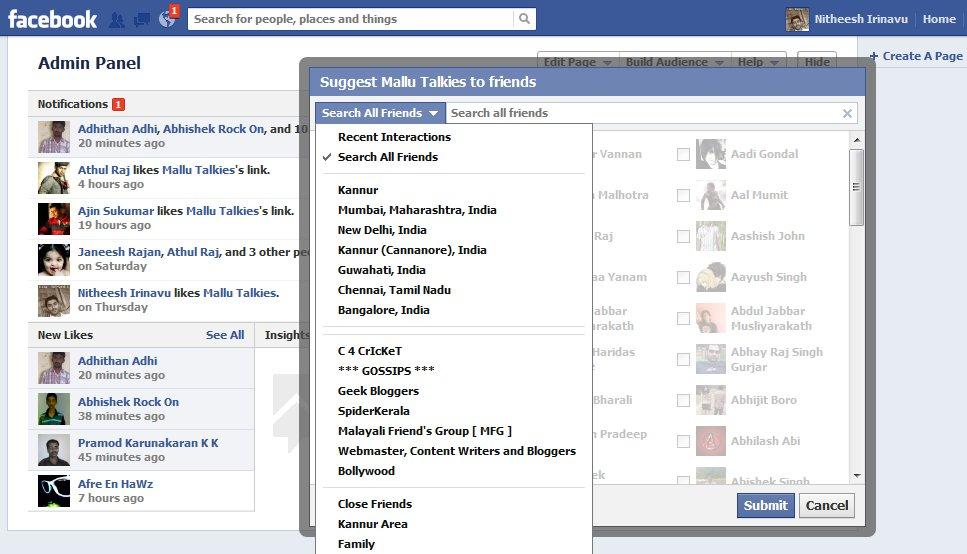Select the checked Search All Friends option
The image size is (967, 554).
(388, 157)
